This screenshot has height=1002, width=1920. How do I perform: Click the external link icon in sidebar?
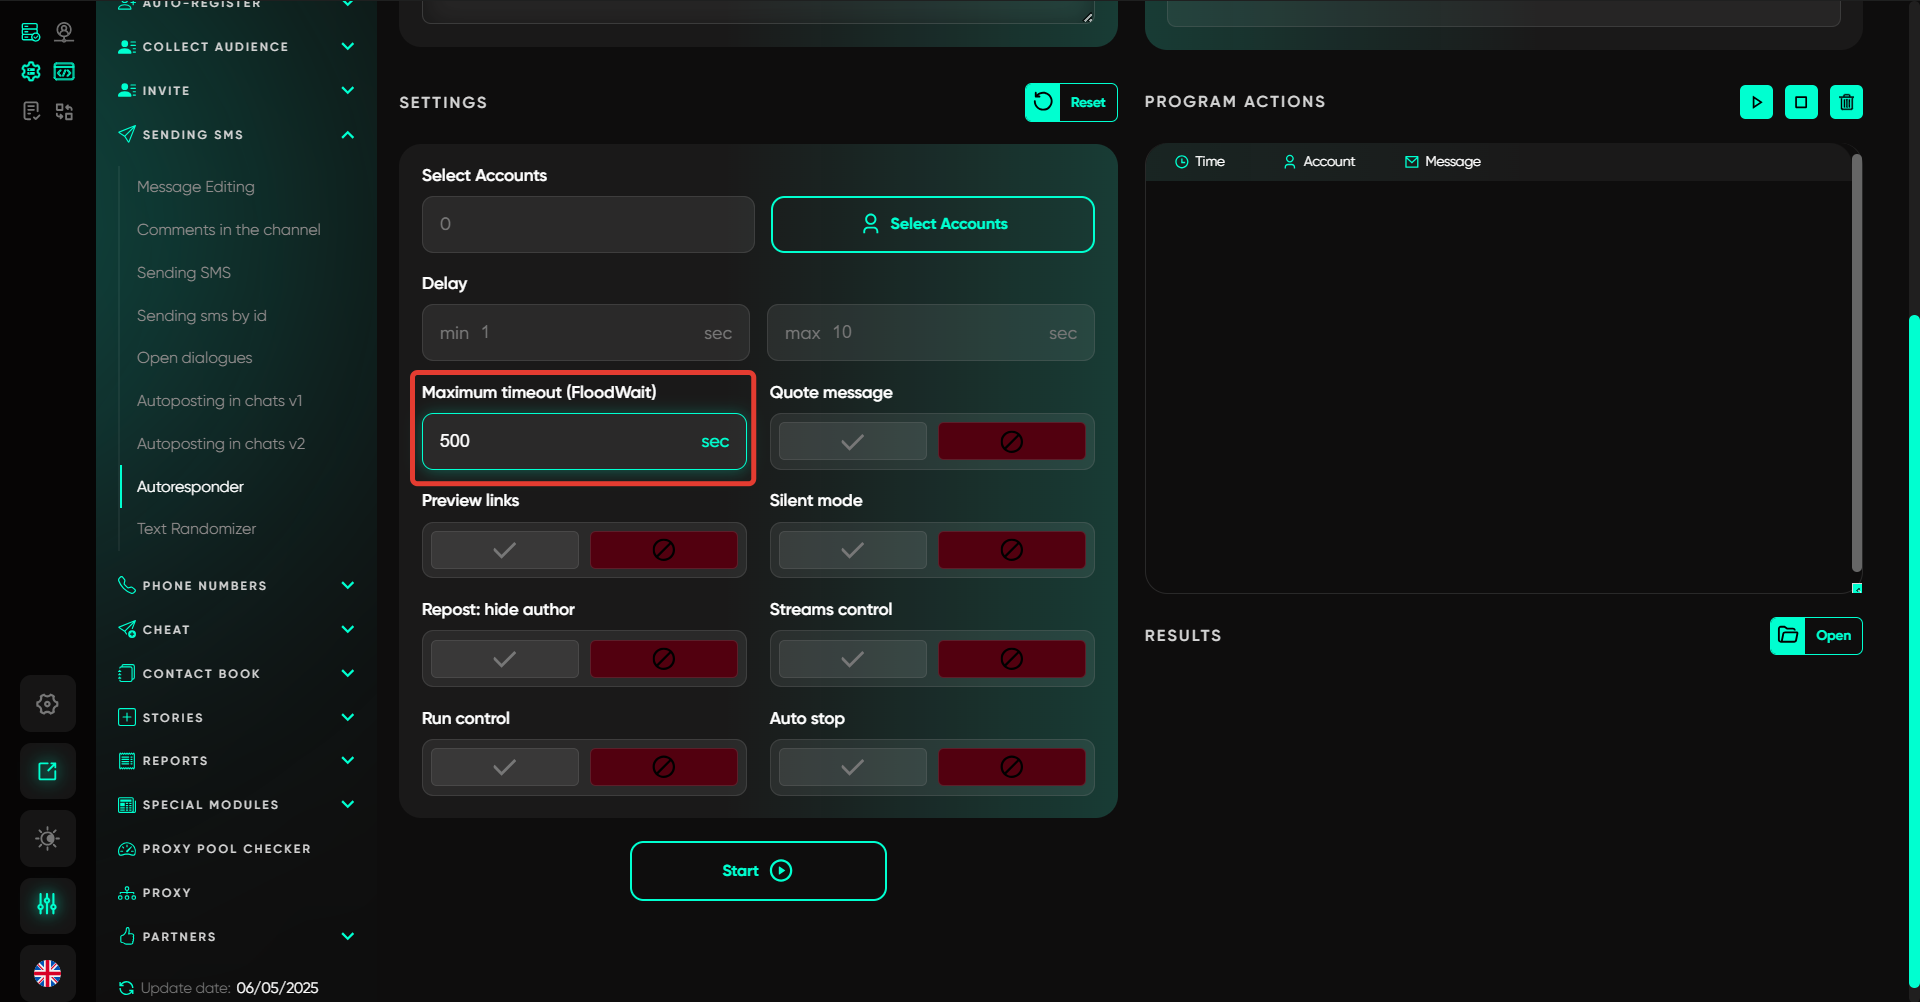pyautogui.click(x=47, y=771)
